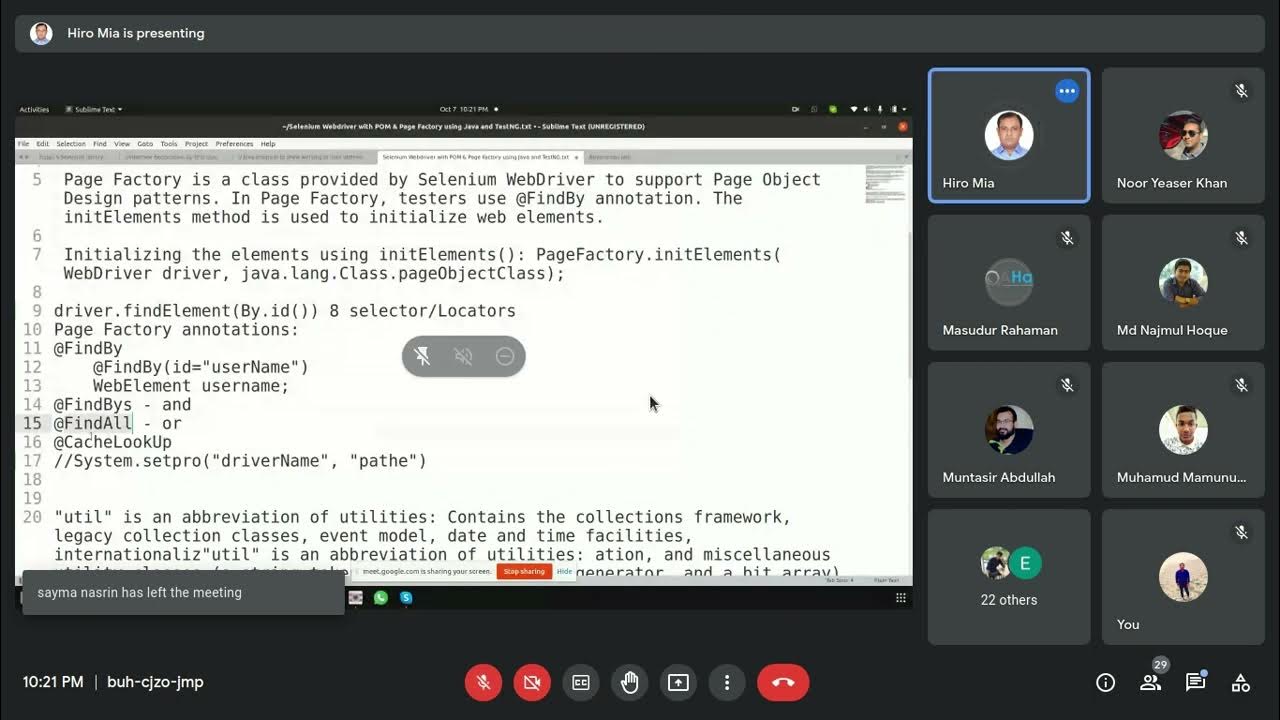This screenshot has width=1280, height=720.
Task: Select Hiro Mia participant tile
Action: point(1009,135)
